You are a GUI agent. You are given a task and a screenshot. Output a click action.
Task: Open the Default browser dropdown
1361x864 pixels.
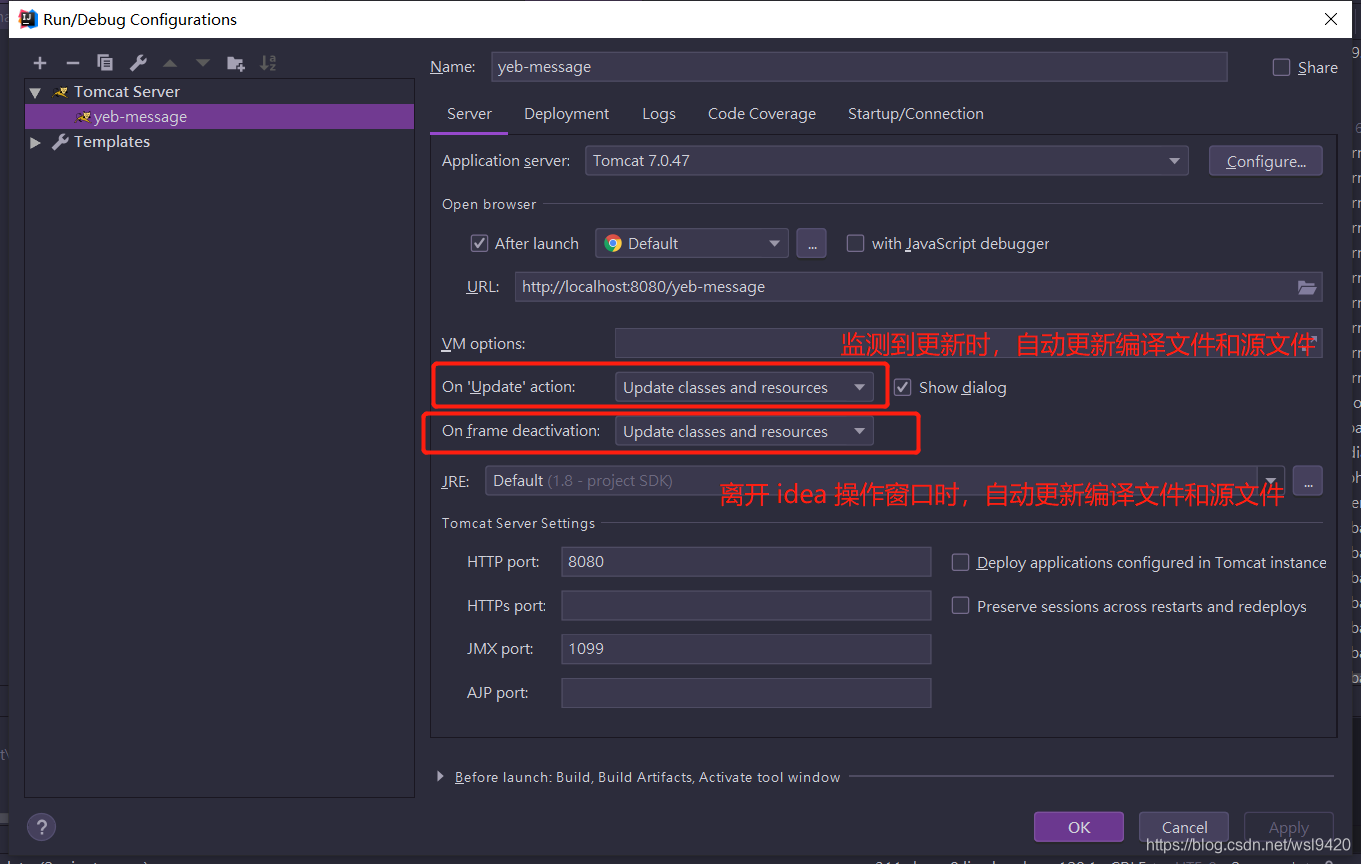pos(692,243)
